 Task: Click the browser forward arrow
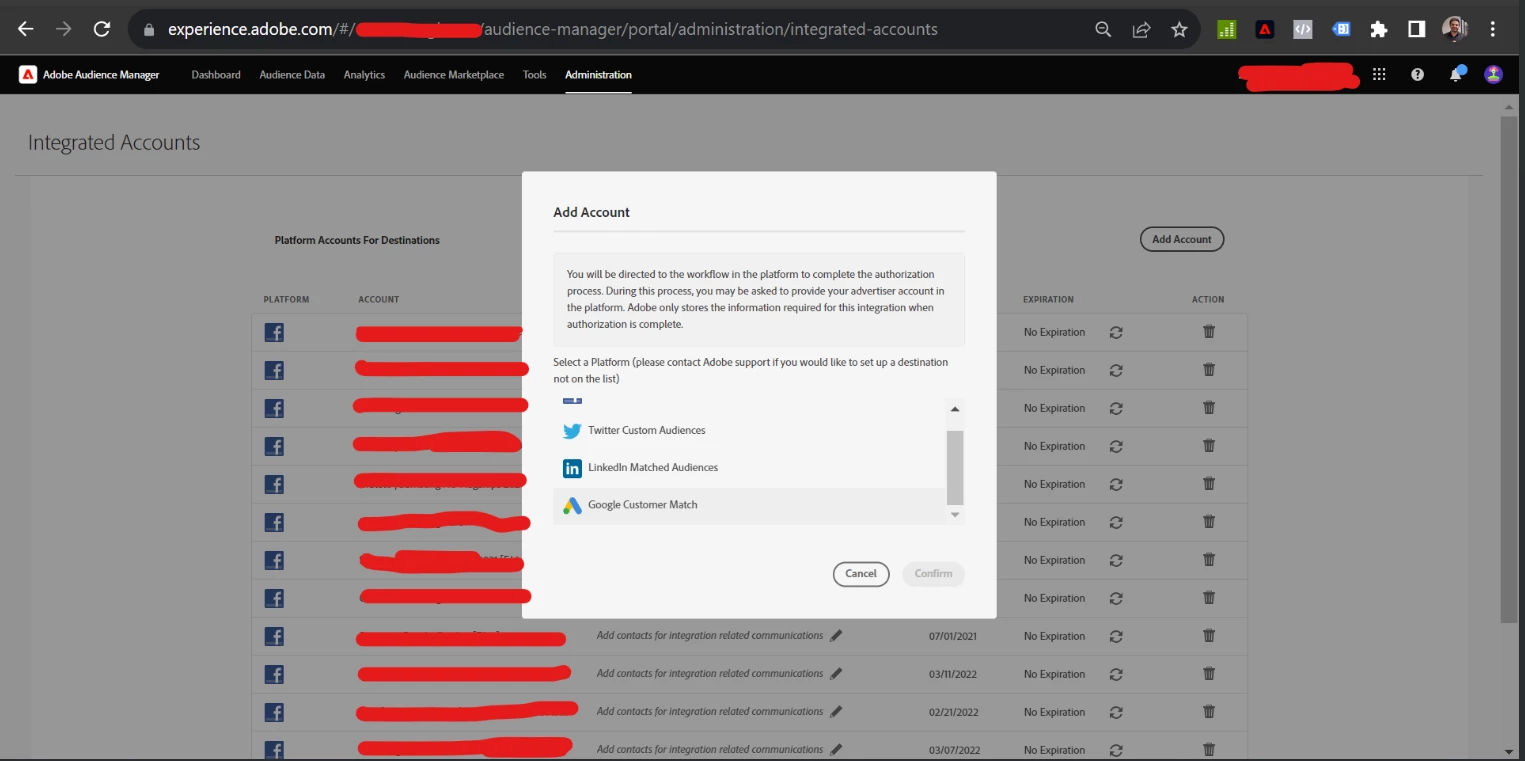click(x=64, y=29)
